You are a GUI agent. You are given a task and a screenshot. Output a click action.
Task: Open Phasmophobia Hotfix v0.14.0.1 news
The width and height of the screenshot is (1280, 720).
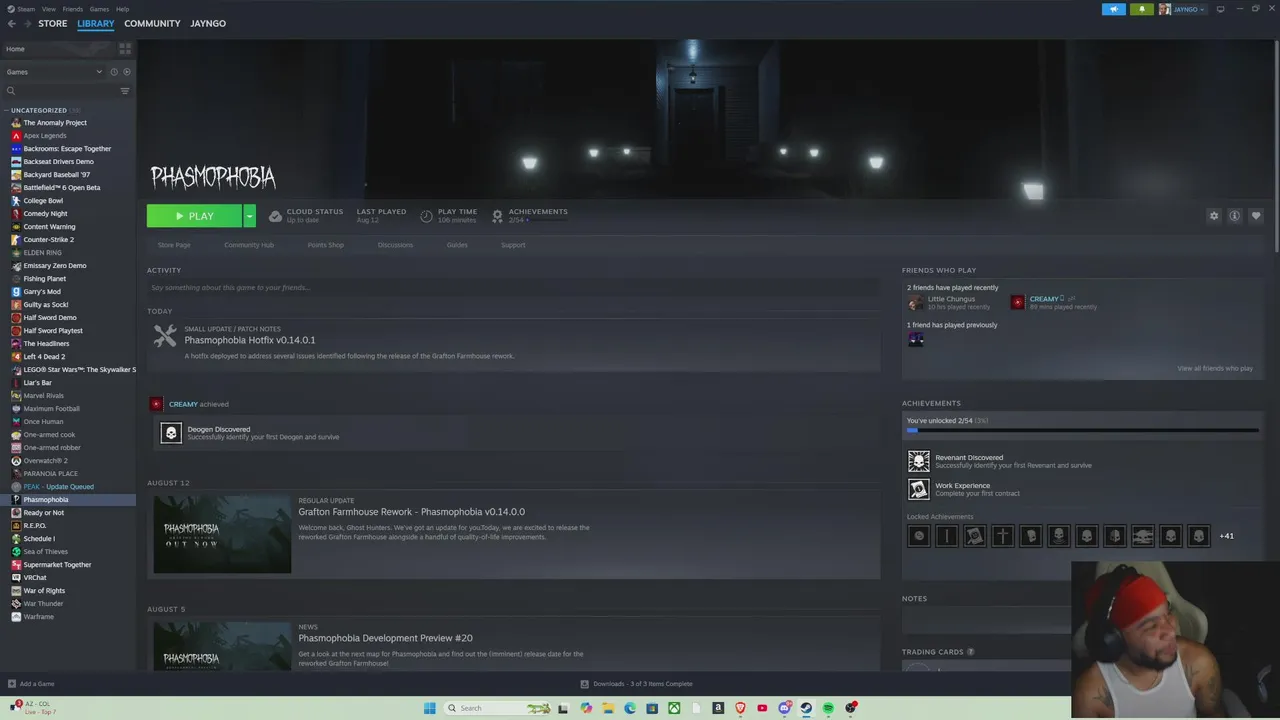249,340
